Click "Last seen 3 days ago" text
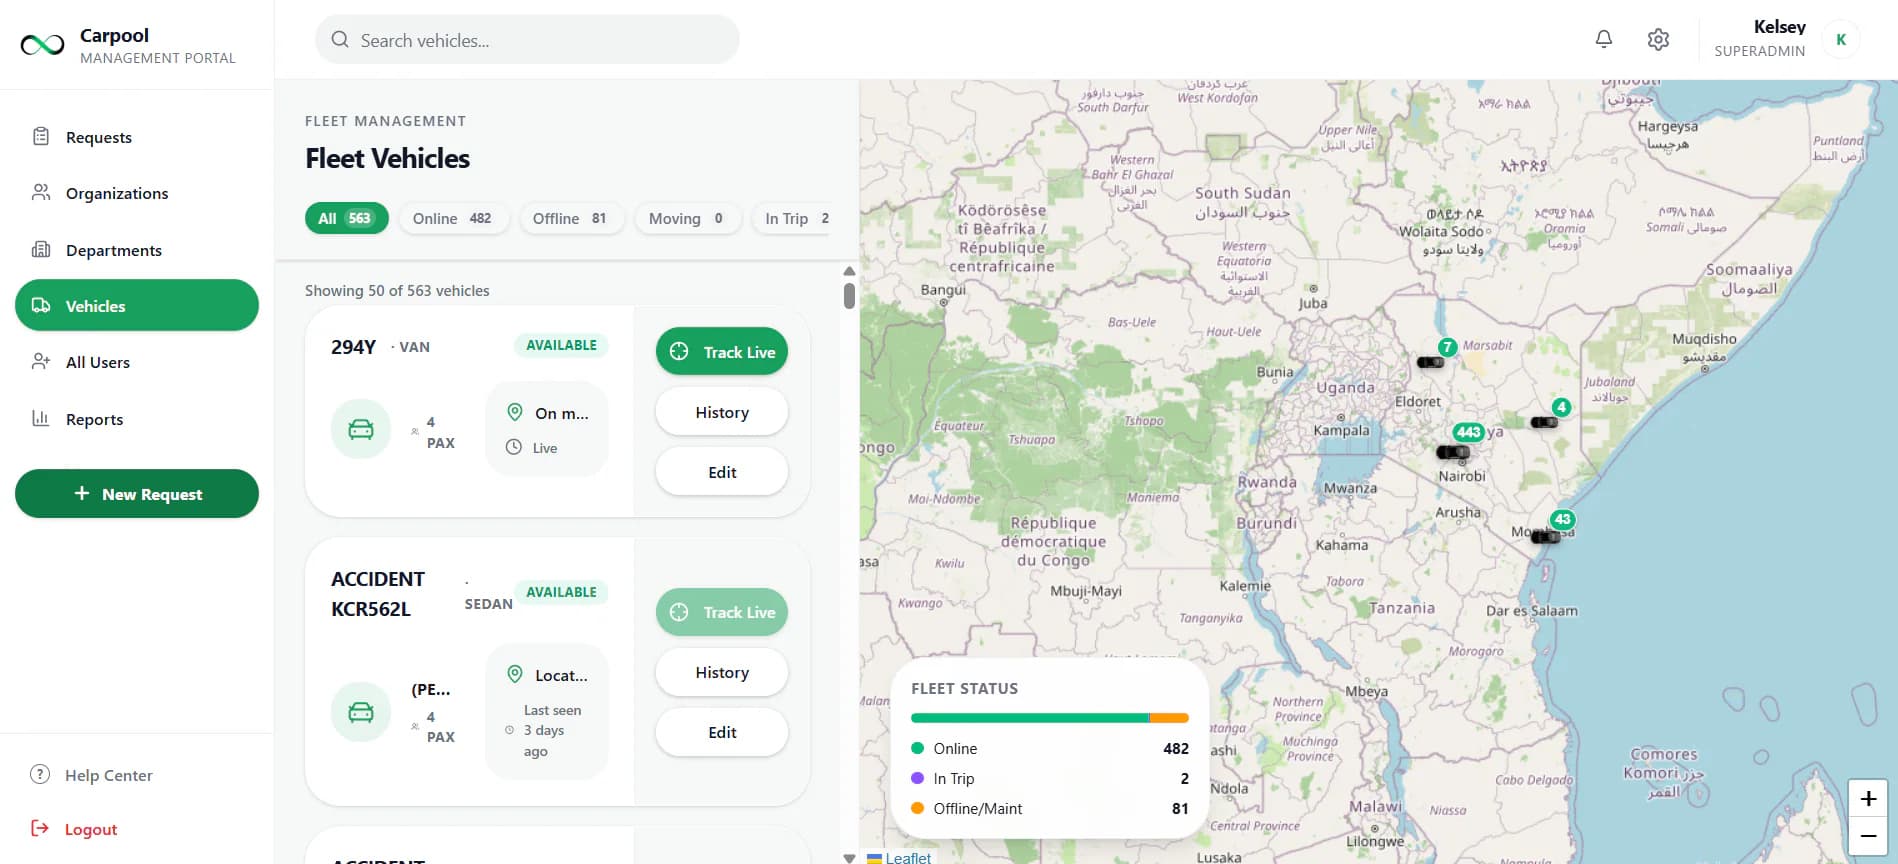The image size is (1898, 864). pyautogui.click(x=552, y=730)
